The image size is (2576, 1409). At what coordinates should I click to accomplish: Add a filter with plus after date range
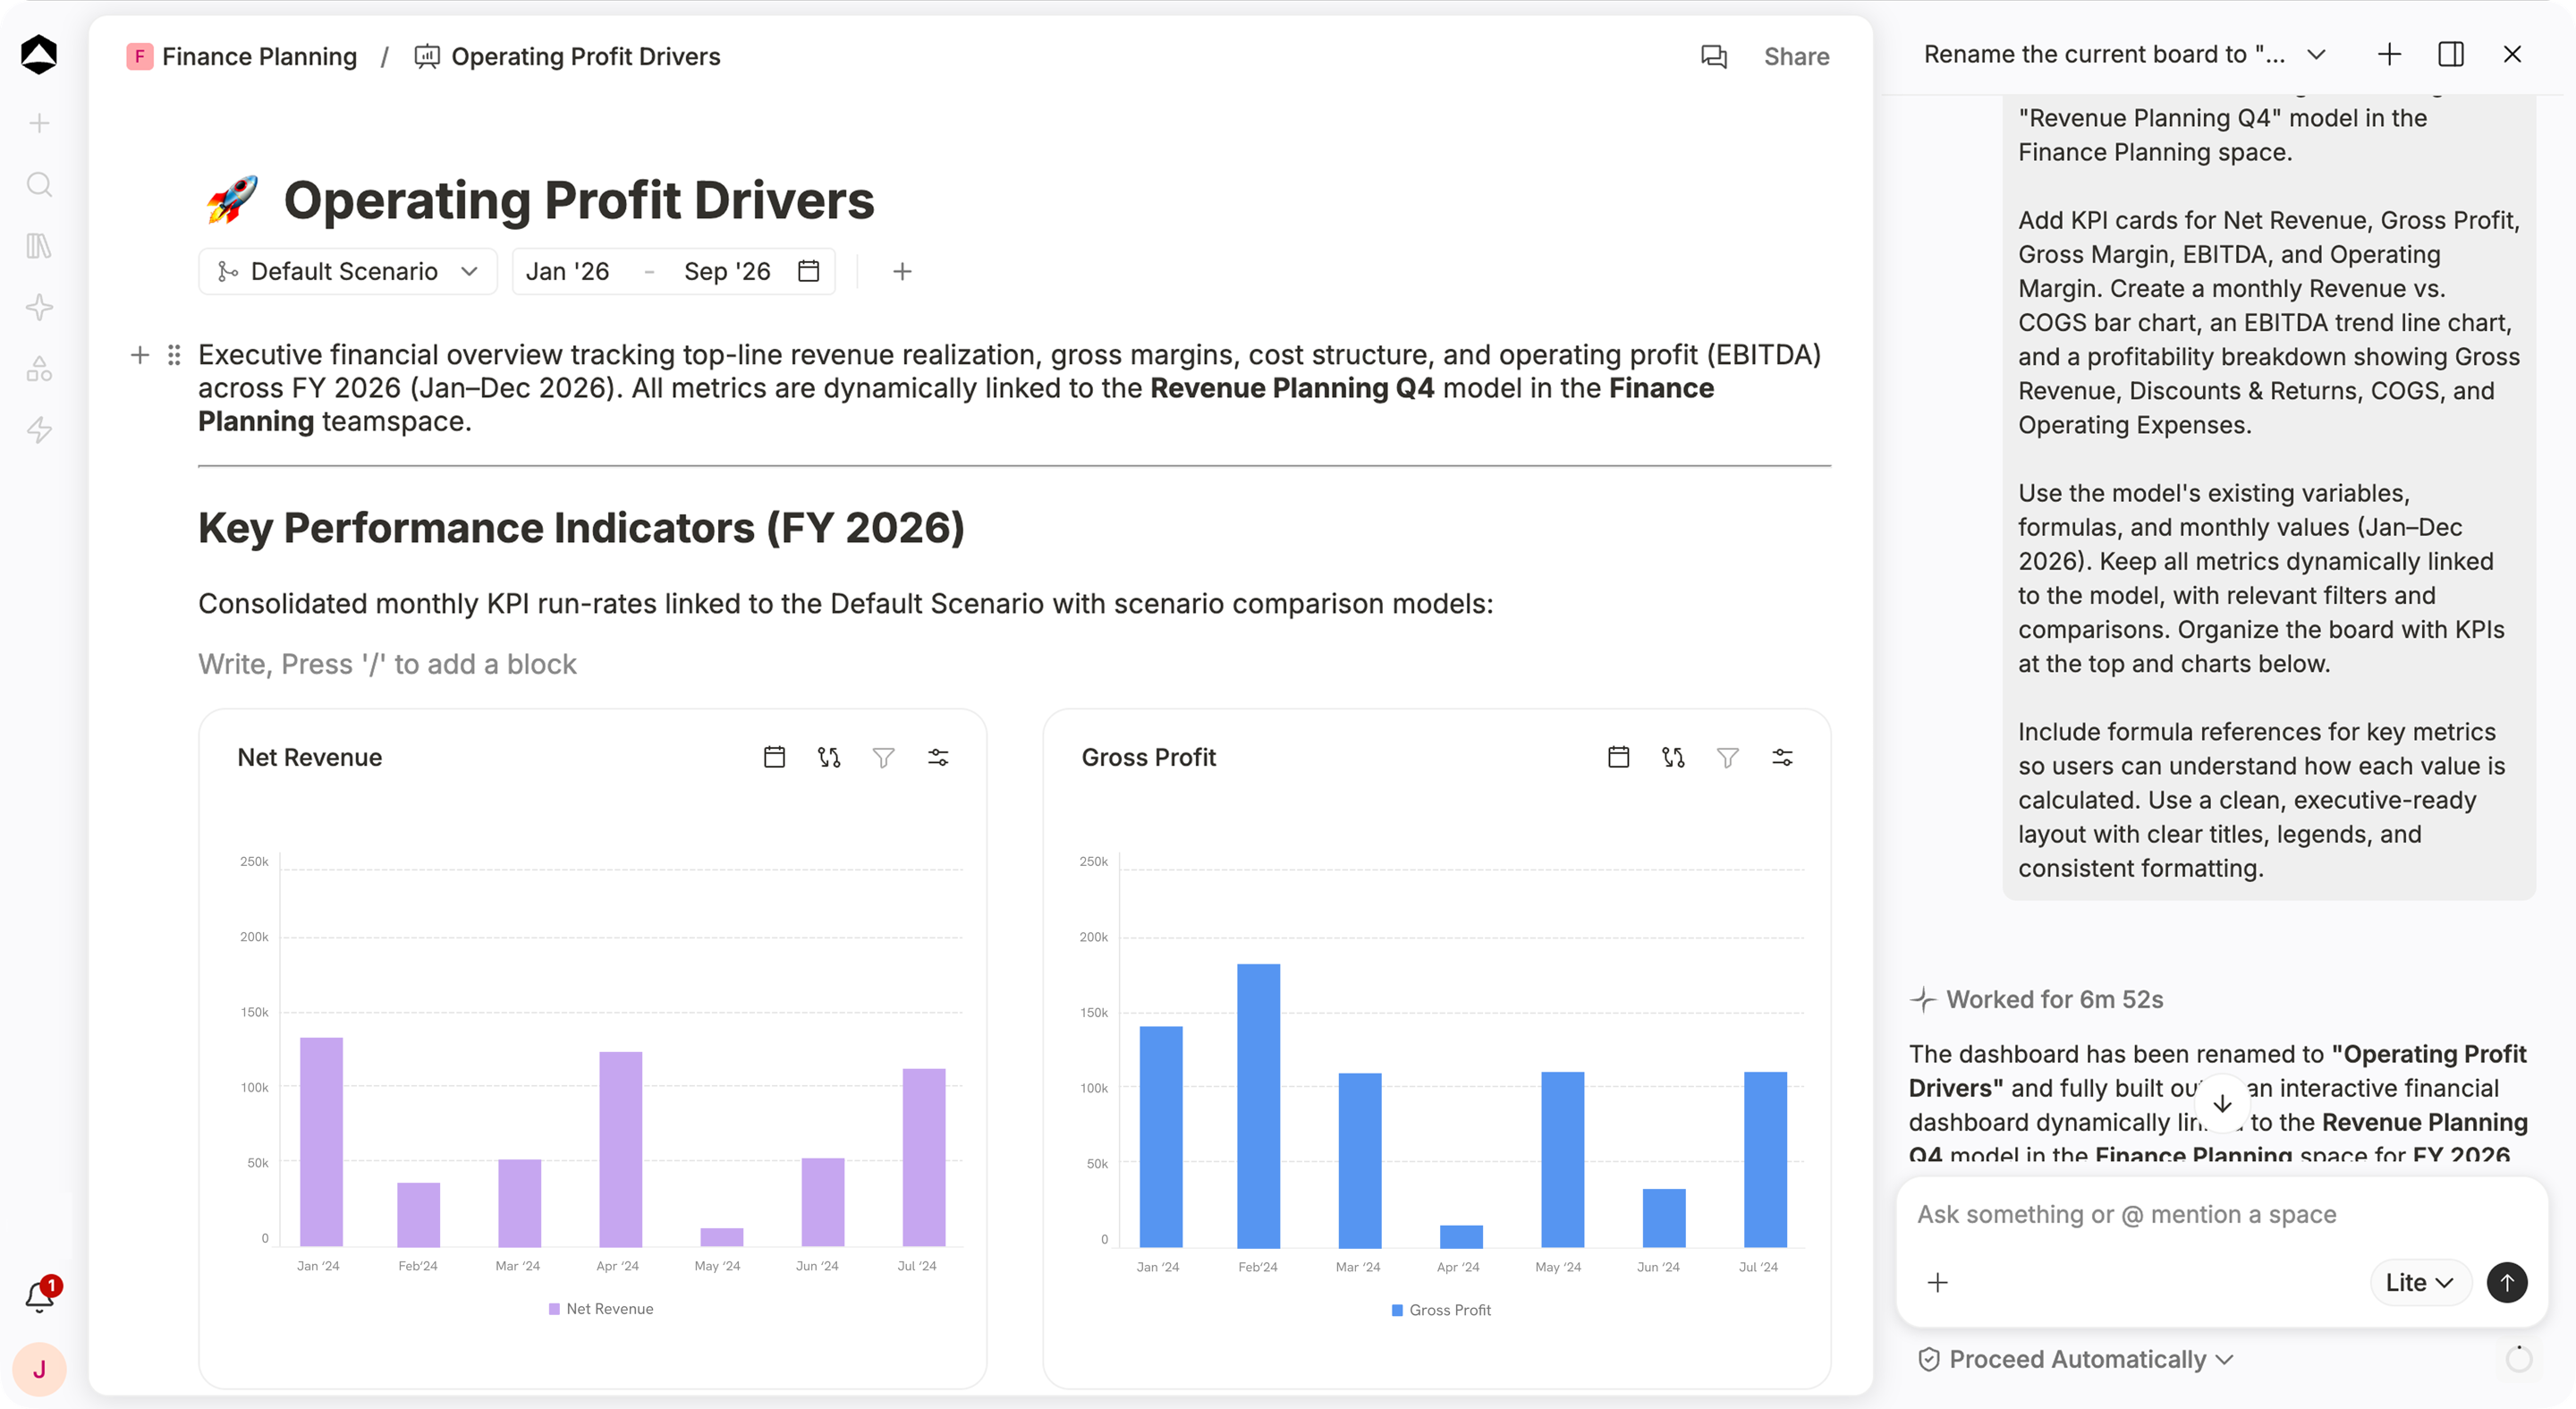902,271
